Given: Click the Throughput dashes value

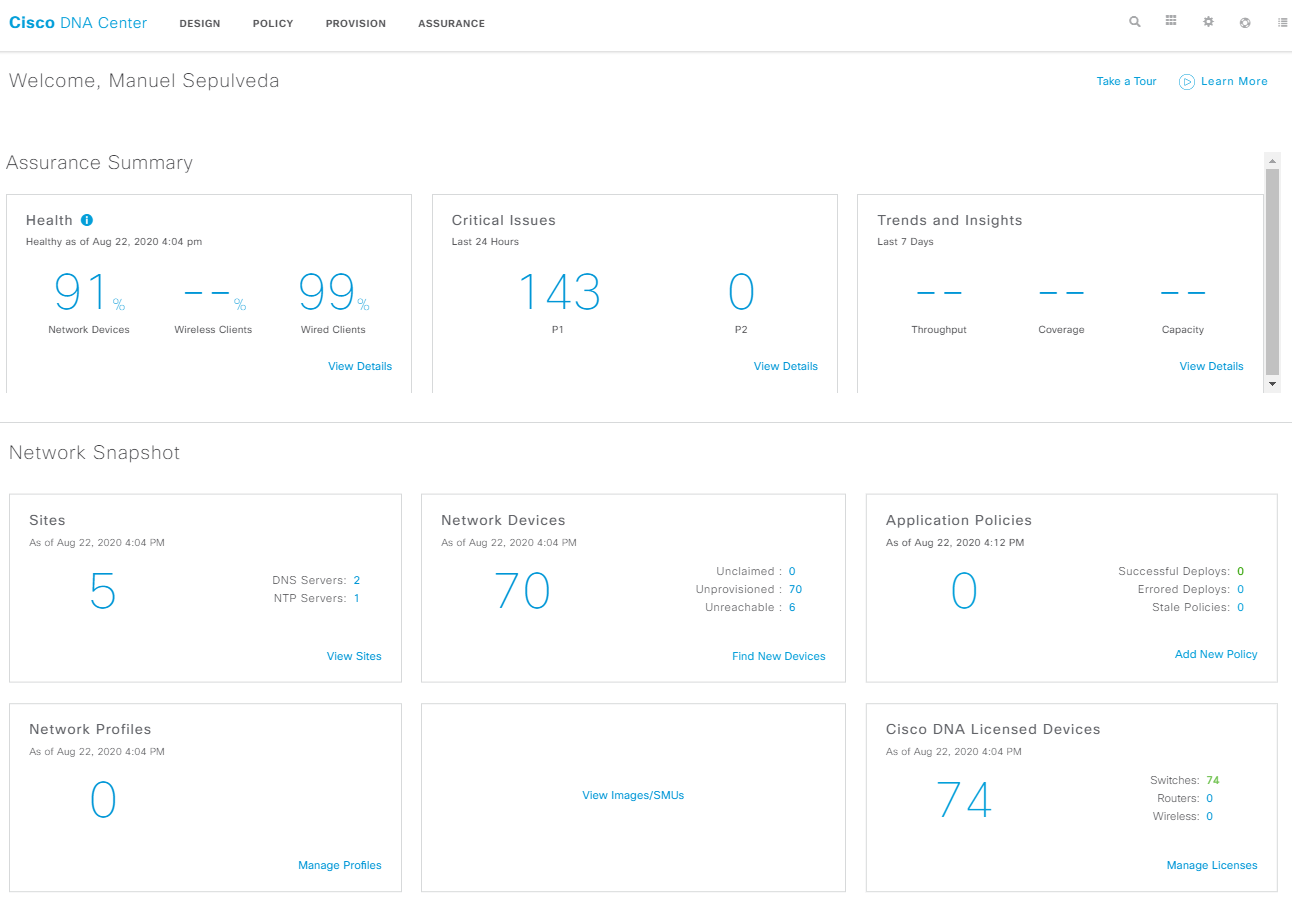Looking at the screenshot, I should (x=939, y=294).
